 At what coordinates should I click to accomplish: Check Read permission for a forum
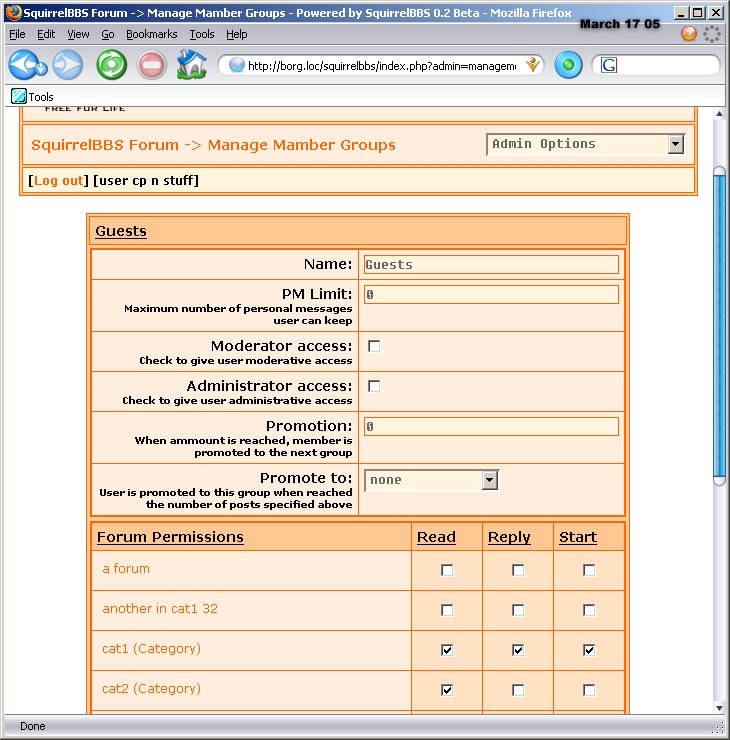click(x=447, y=570)
